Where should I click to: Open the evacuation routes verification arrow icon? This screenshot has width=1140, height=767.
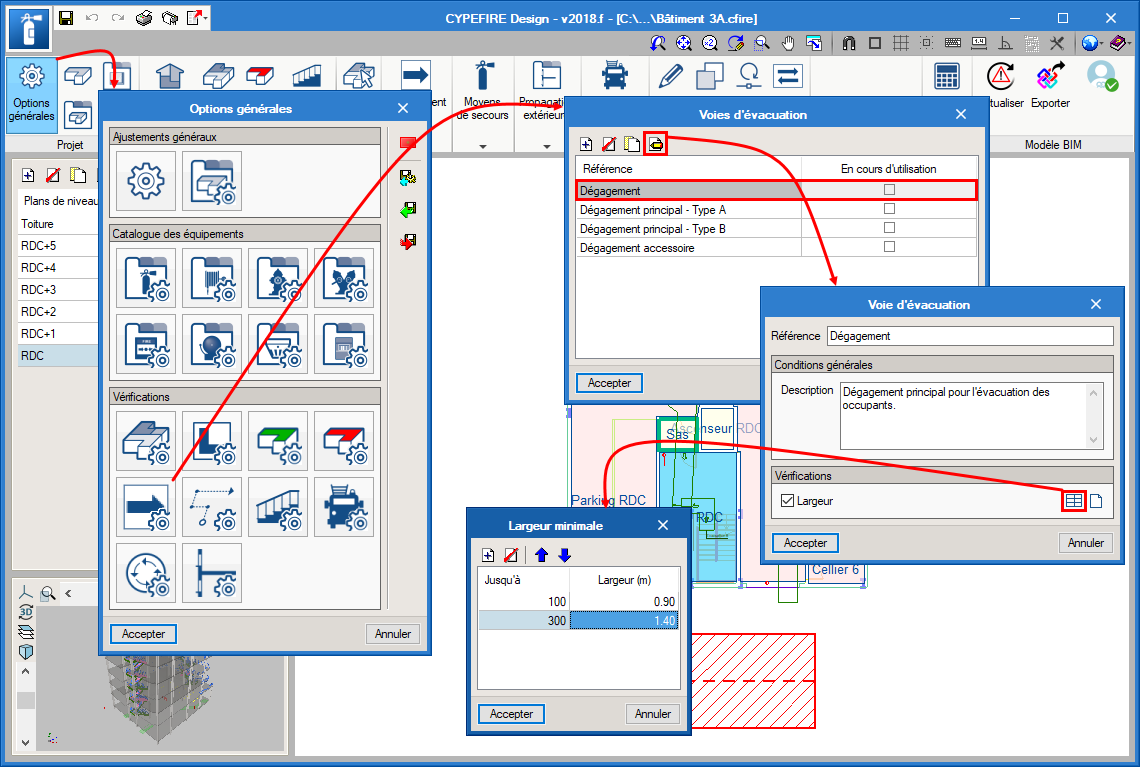click(145, 507)
